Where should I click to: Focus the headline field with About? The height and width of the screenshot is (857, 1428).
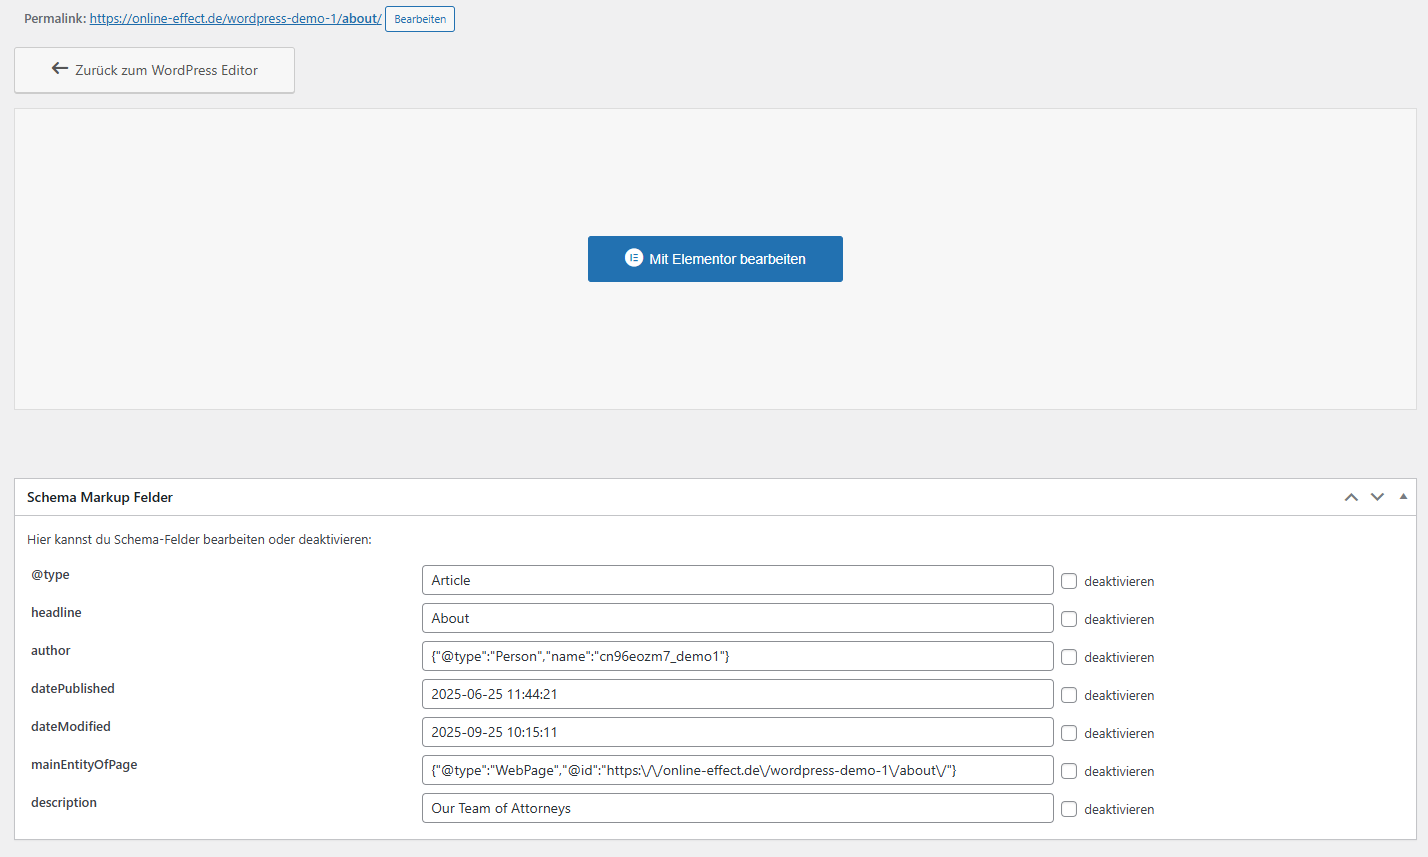[x=737, y=618]
